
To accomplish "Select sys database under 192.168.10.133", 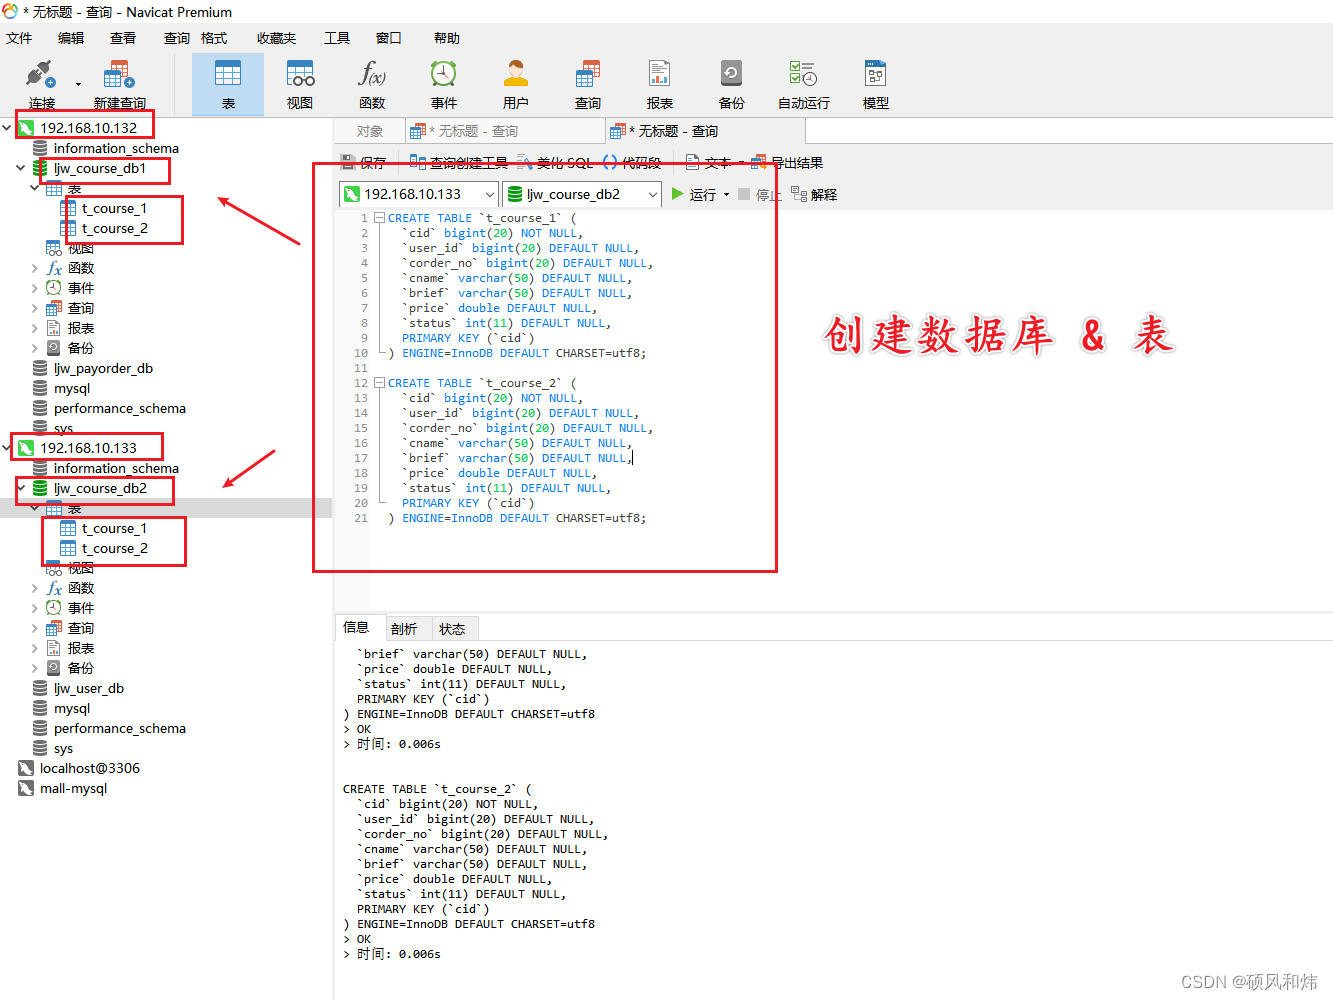I will tap(63, 748).
